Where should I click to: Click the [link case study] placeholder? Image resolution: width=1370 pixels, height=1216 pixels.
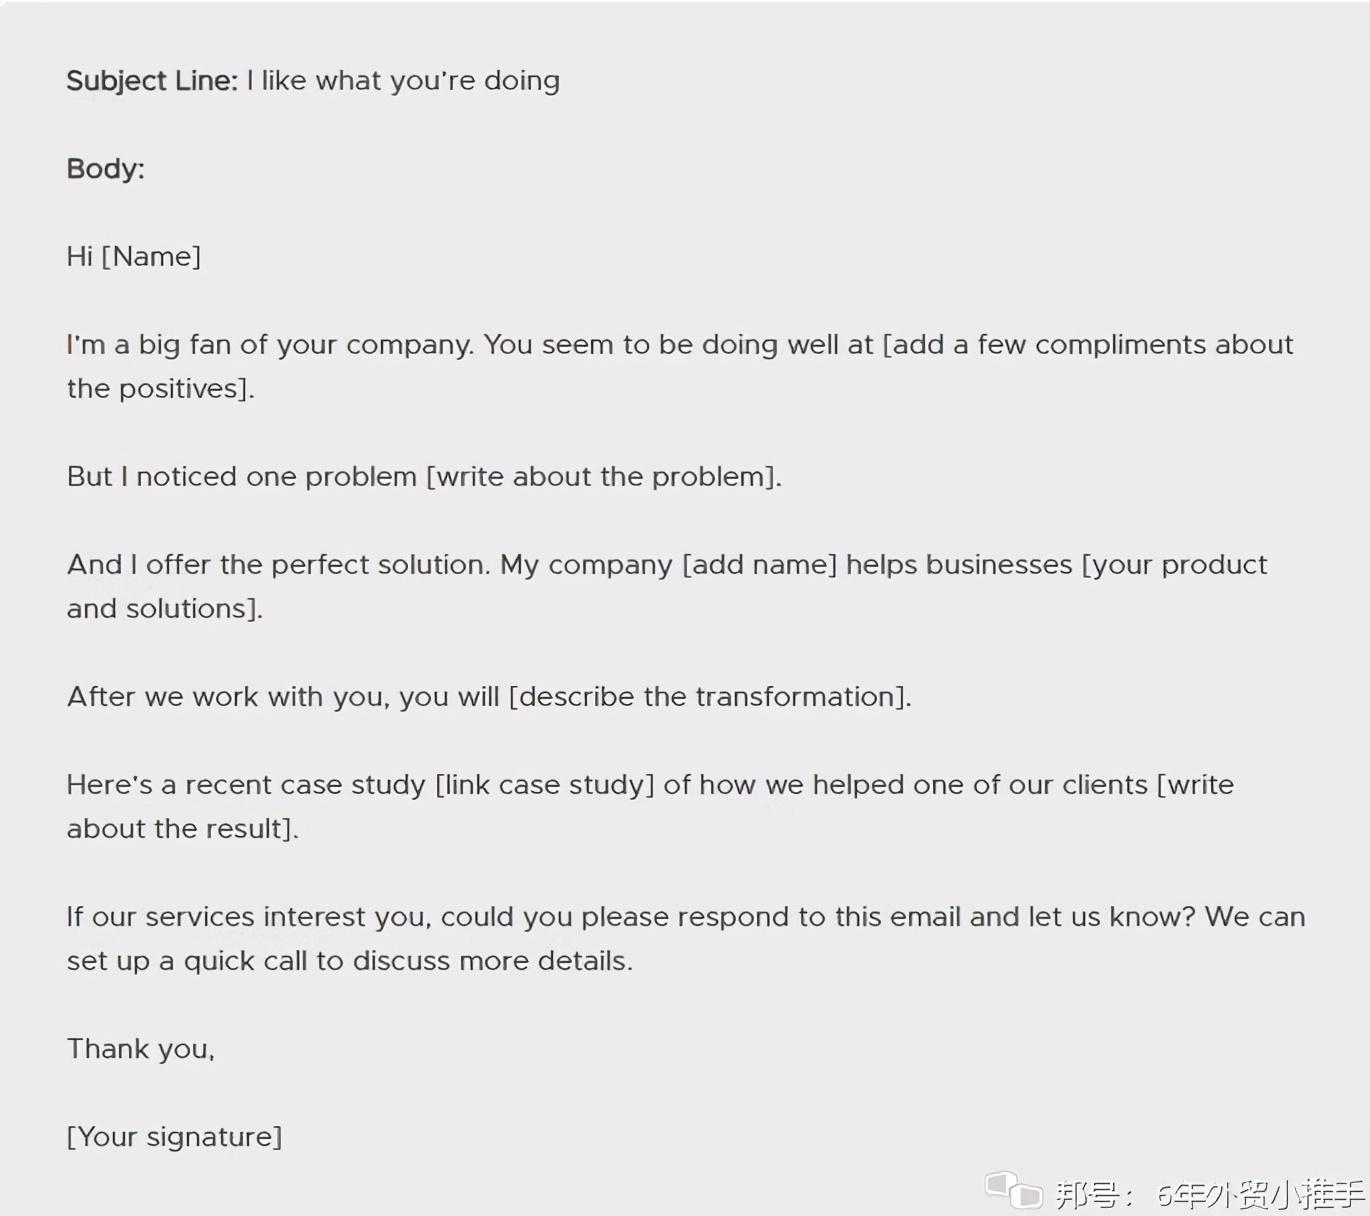(x=545, y=785)
